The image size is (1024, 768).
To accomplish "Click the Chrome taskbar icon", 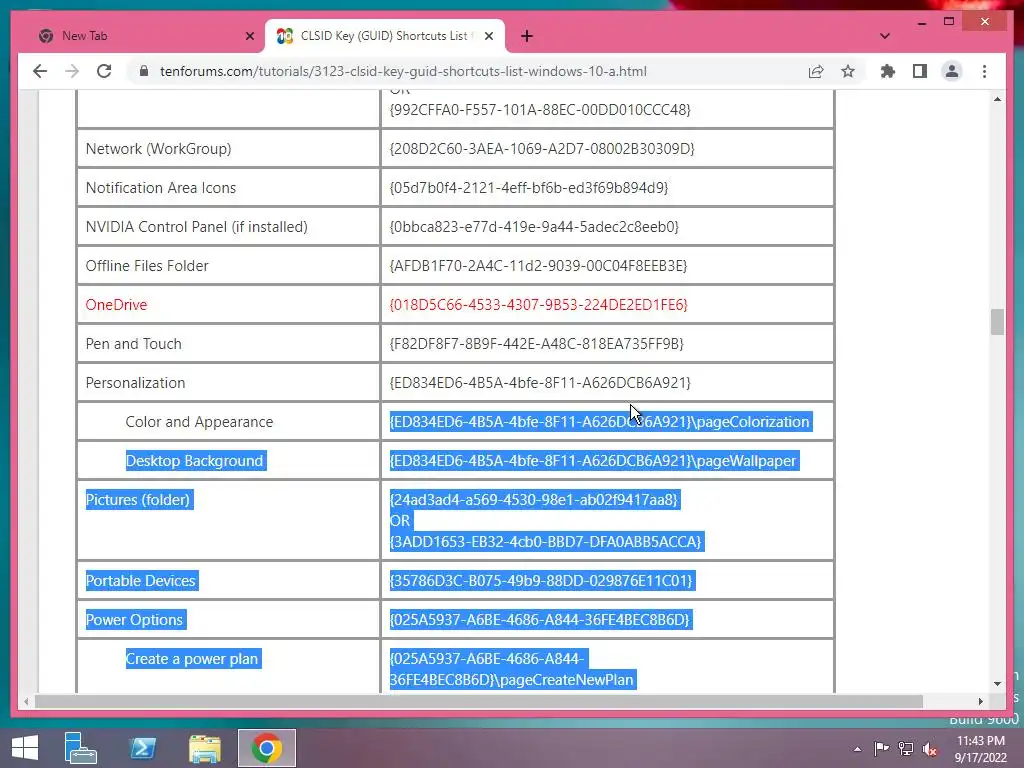I will (266, 748).
